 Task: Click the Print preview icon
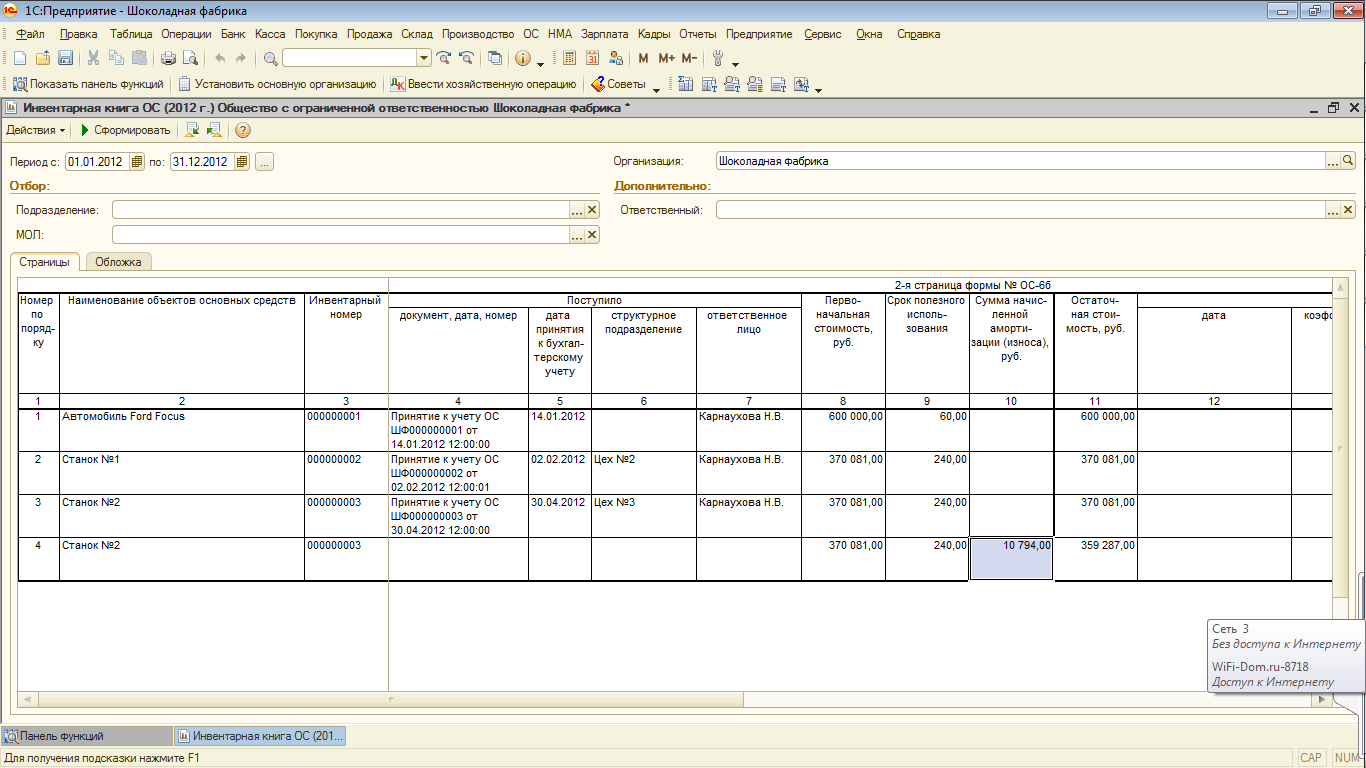pos(189,58)
